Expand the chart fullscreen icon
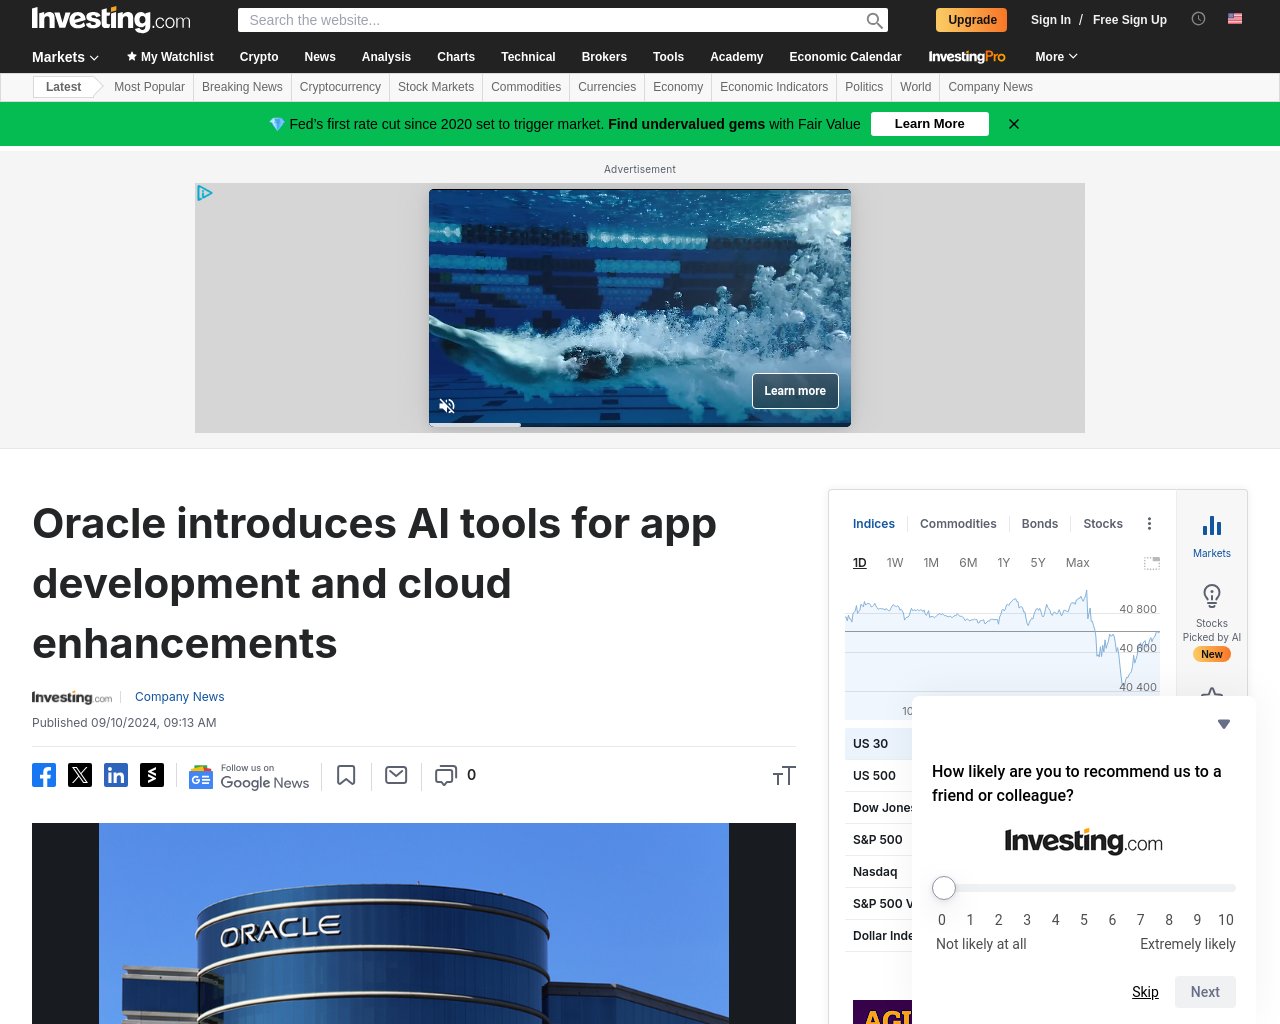 1152,563
